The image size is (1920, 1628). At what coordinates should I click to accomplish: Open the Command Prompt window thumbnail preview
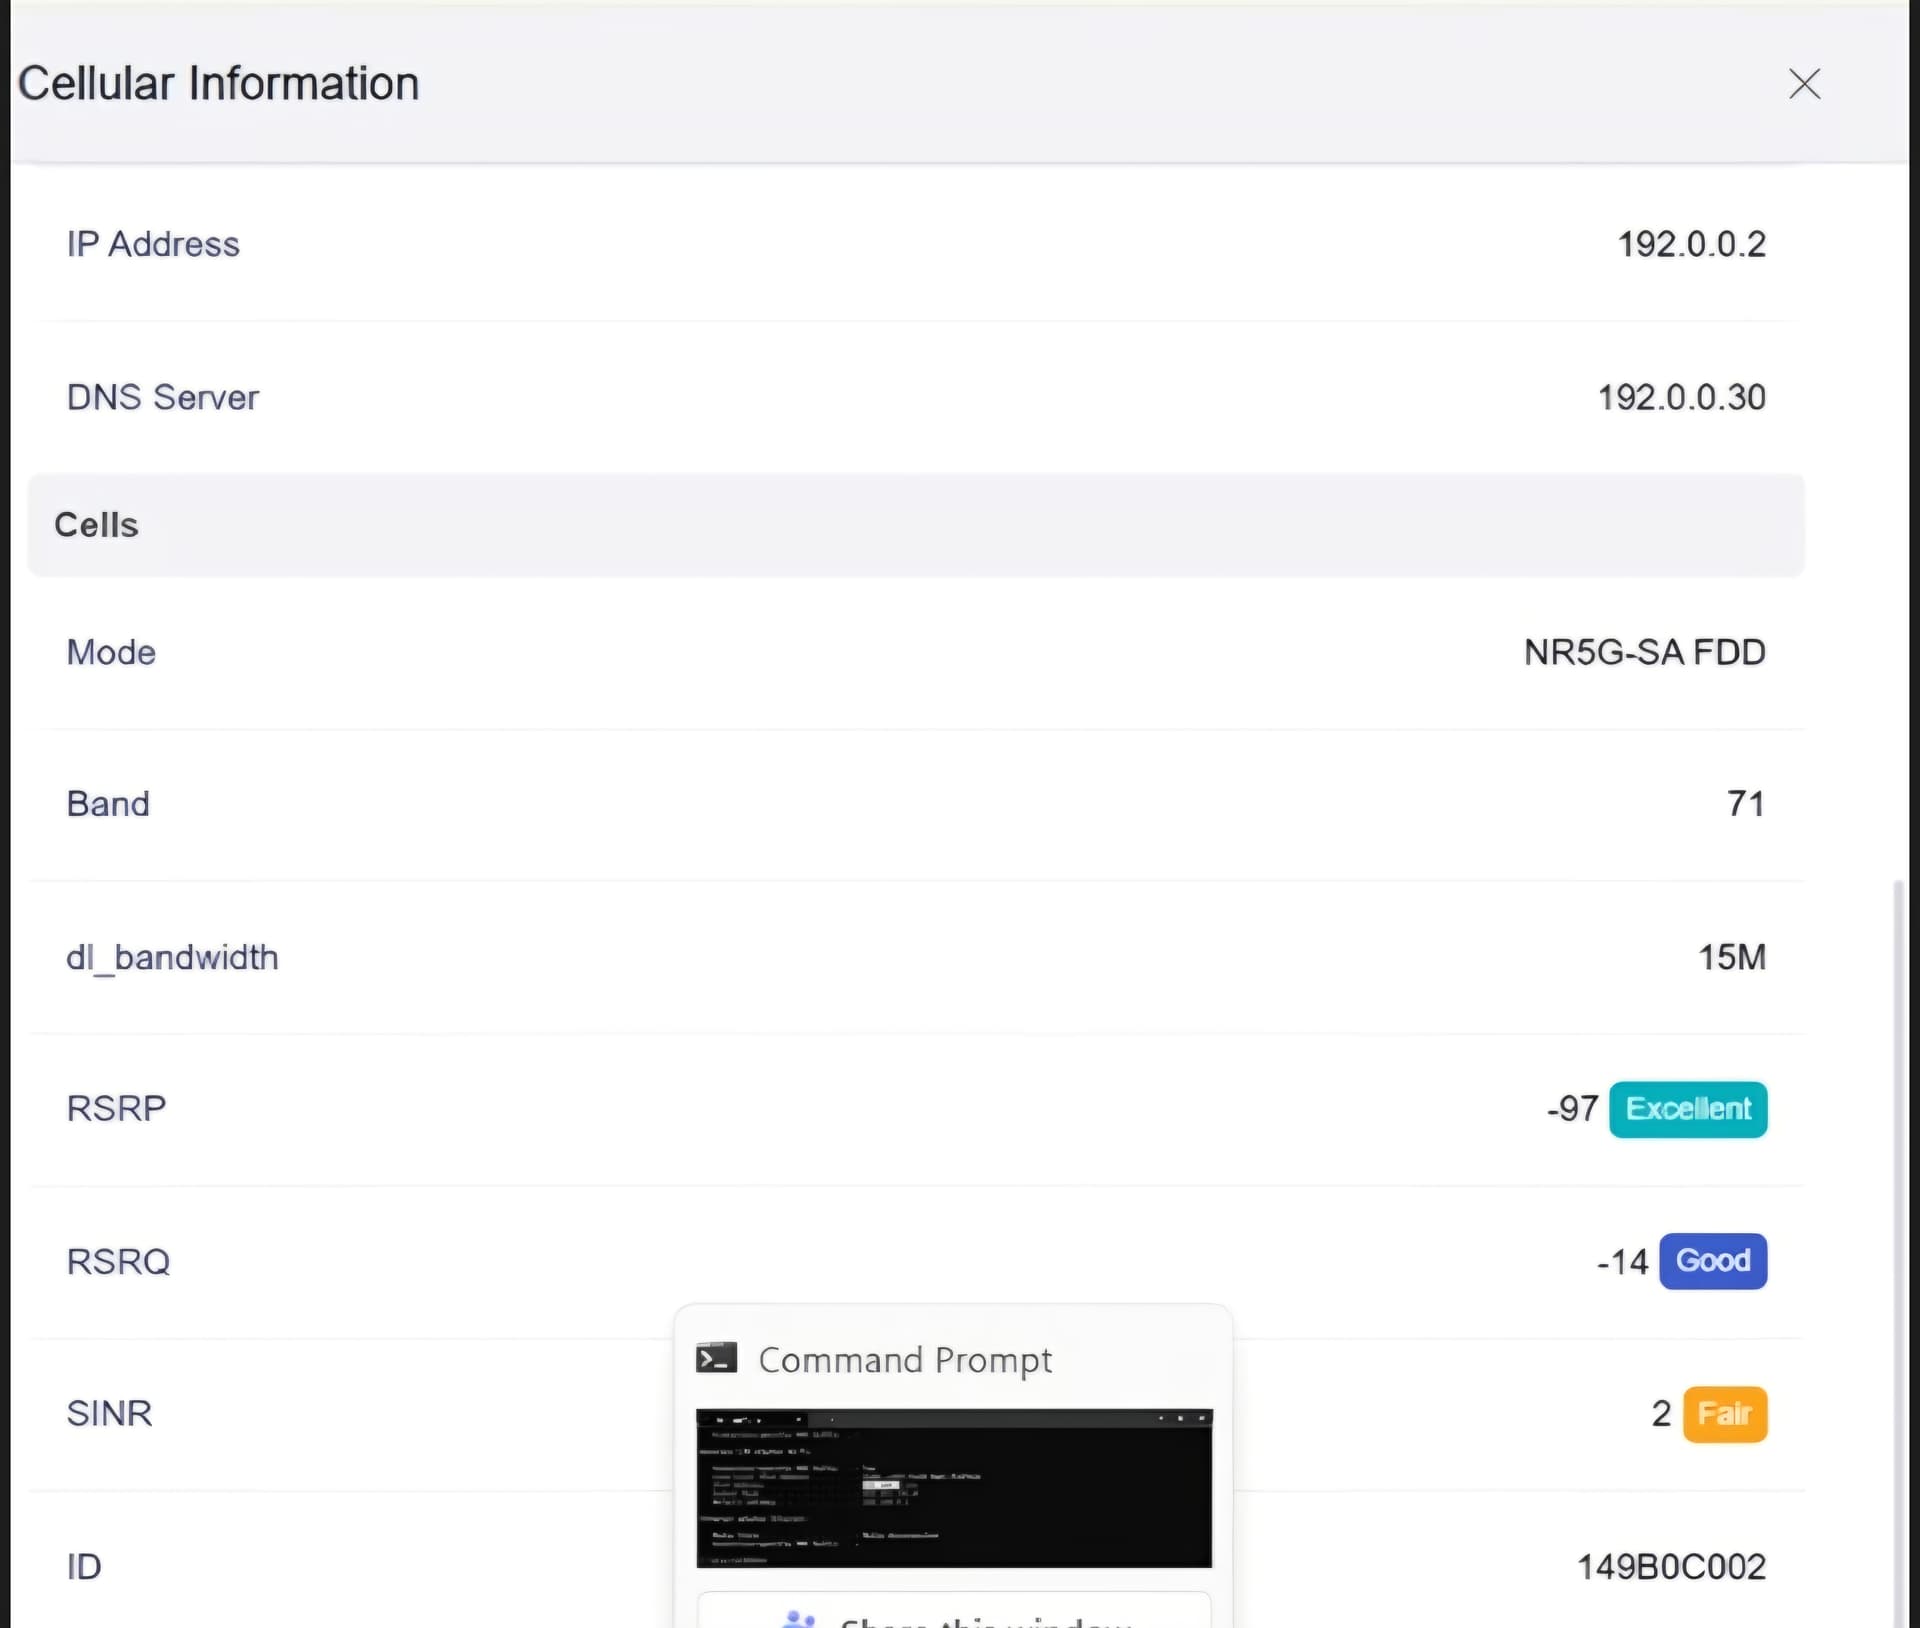coord(953,1487)
